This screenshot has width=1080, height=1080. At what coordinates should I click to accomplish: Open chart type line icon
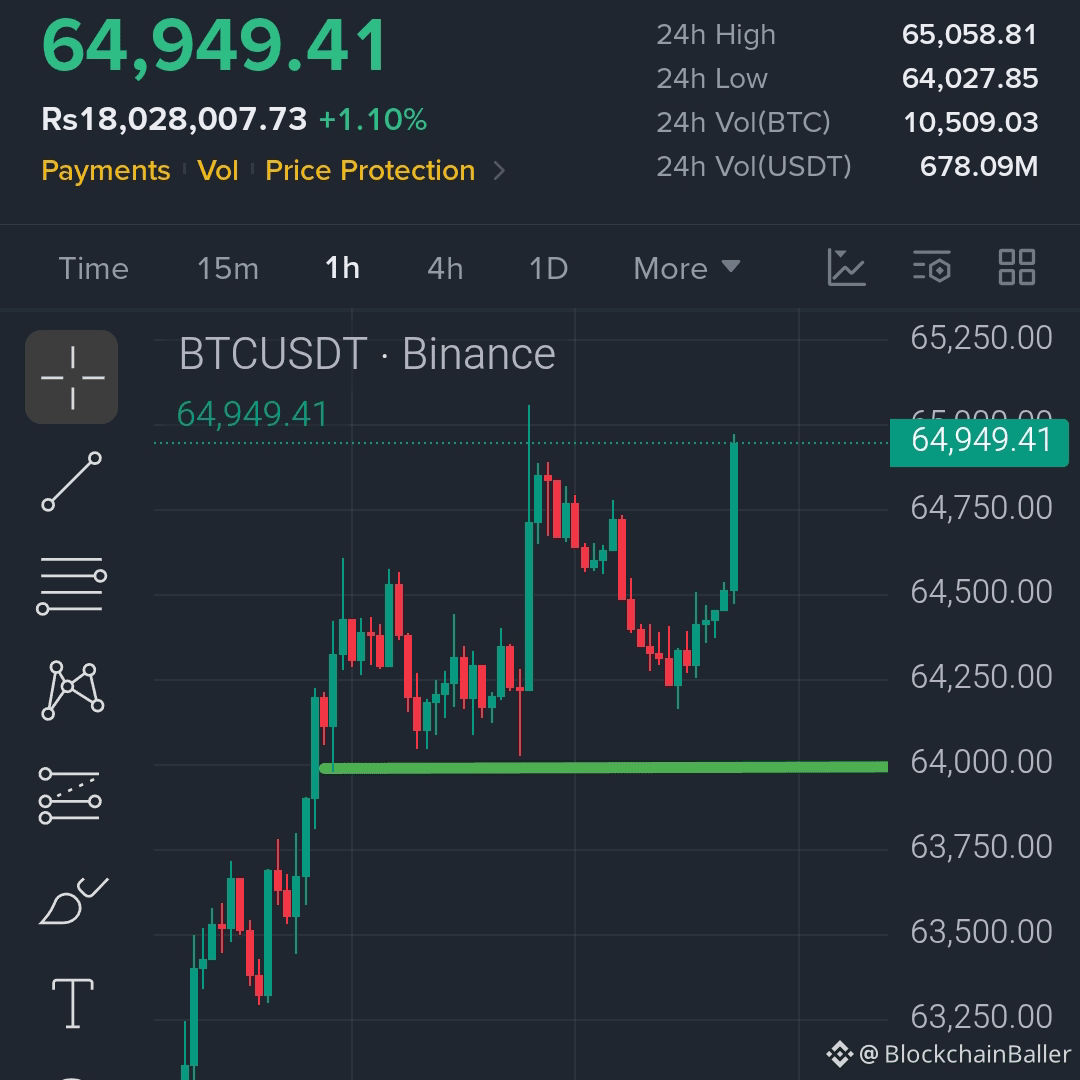tap(846, 267)
